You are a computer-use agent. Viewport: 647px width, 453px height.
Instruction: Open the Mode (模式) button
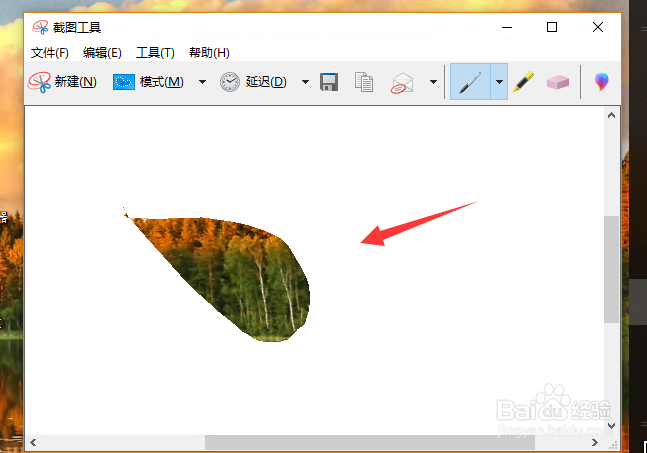click(x=148, y=82)
